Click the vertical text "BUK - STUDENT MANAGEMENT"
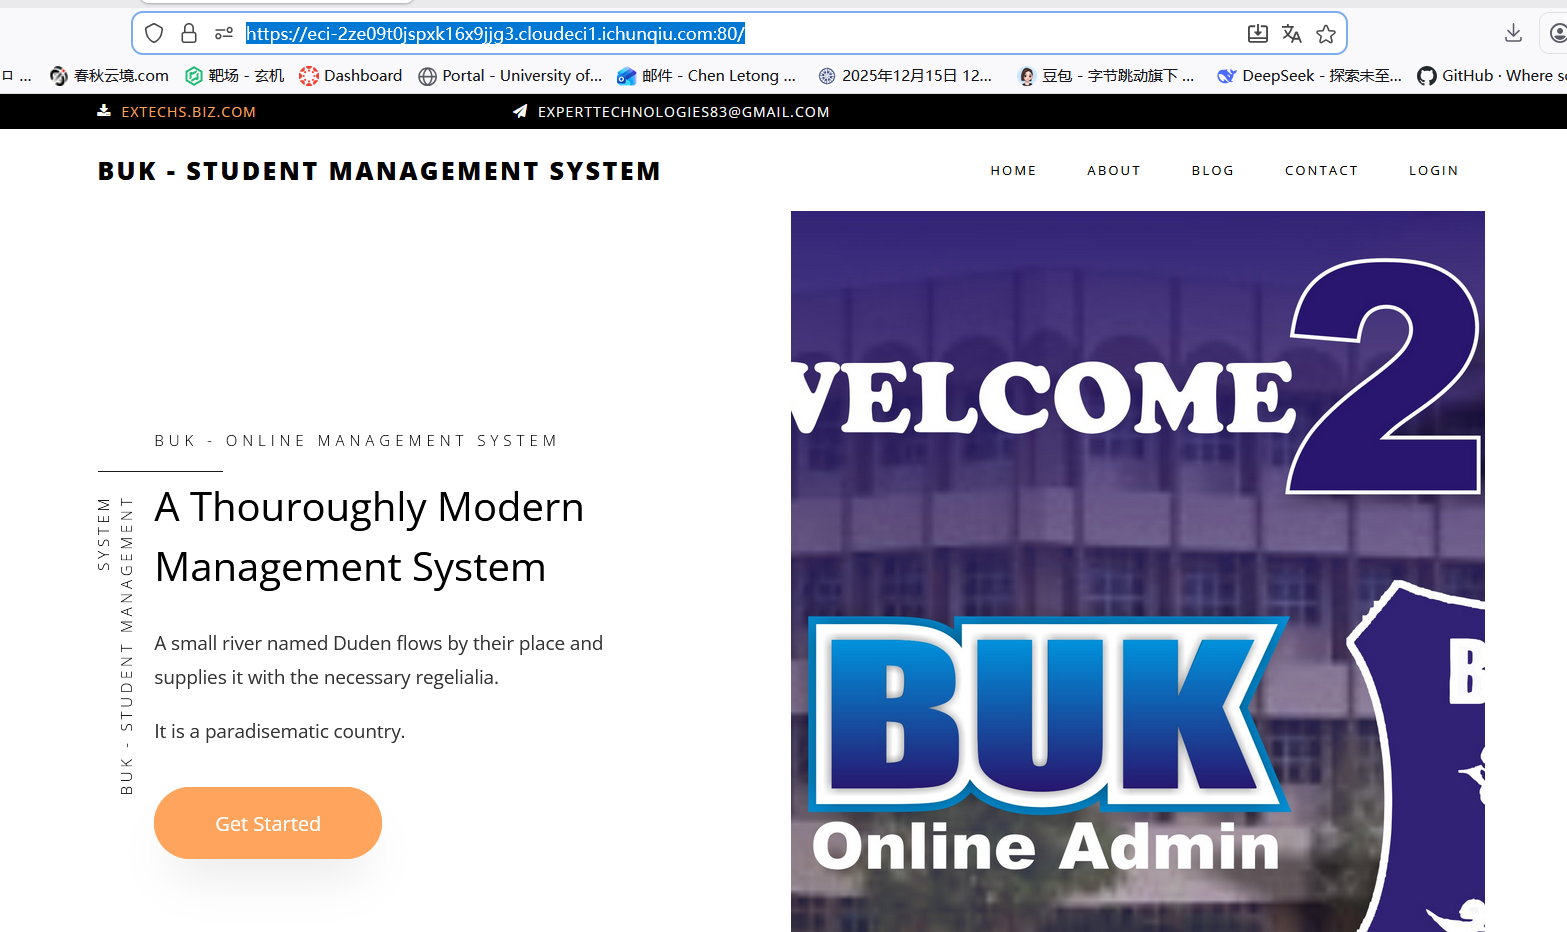This screenshot has width=1567, height=932. click(x=127, y=646)
